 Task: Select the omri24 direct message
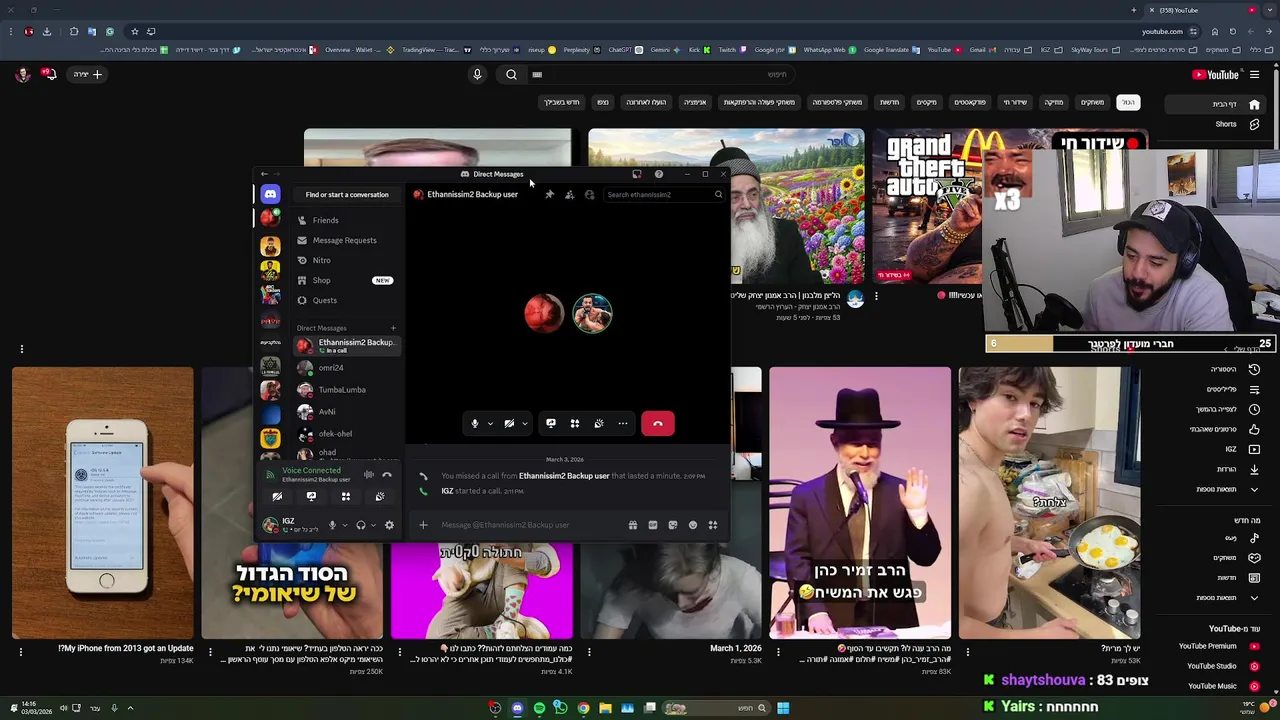346,368
